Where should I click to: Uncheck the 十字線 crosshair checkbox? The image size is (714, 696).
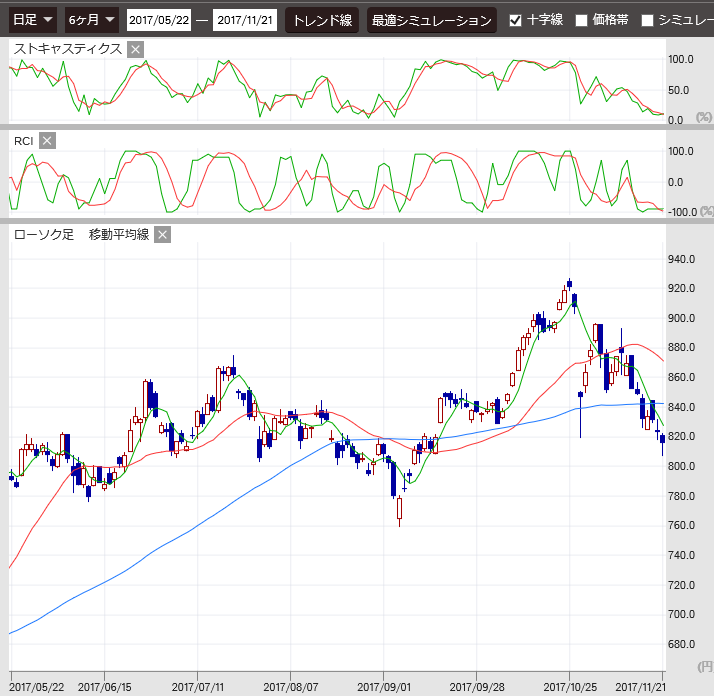pos(515,20)
